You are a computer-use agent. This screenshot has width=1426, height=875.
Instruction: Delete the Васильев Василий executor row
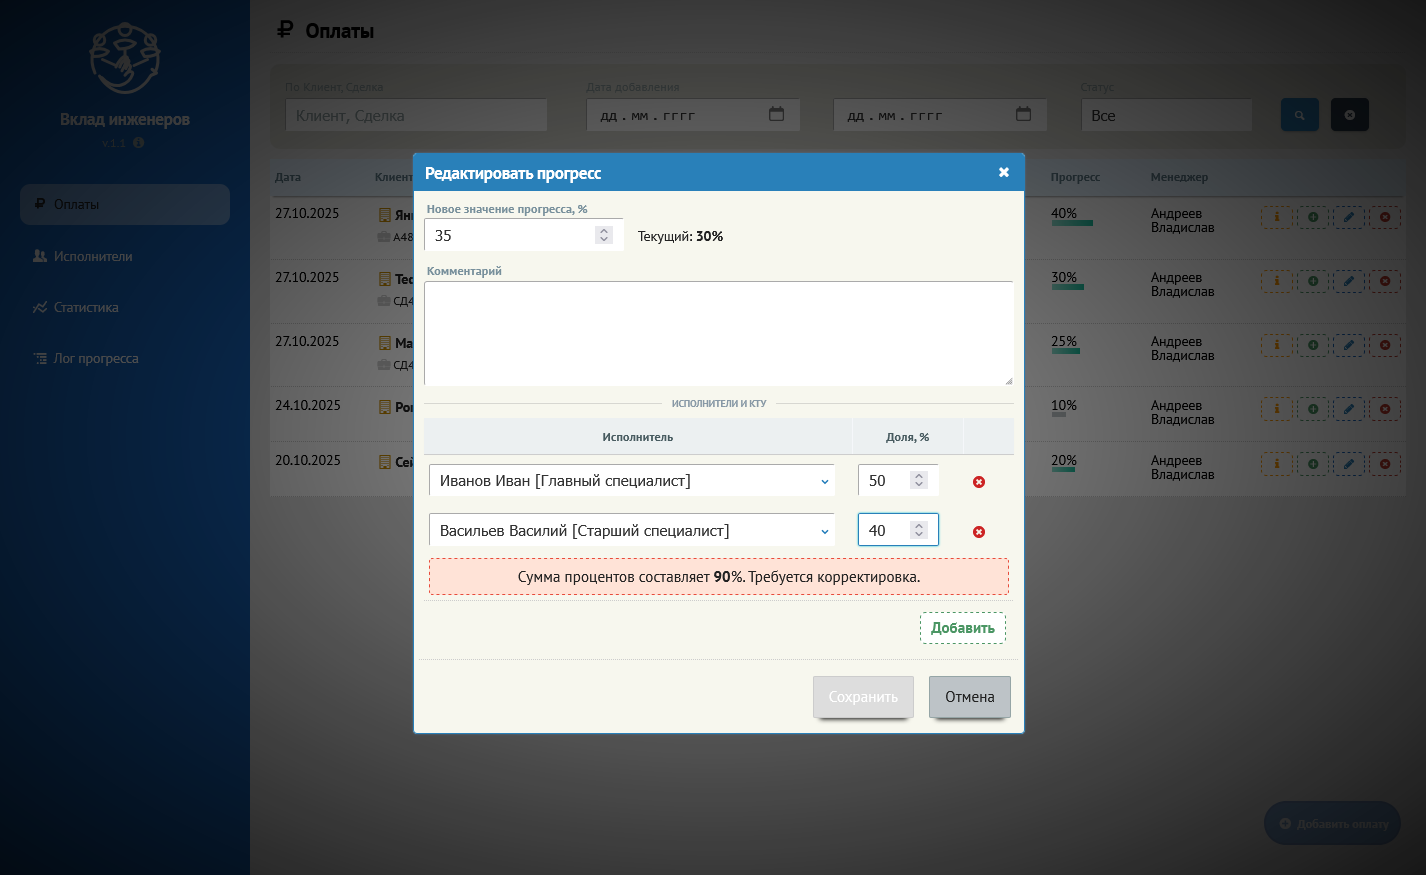point(979,532)
